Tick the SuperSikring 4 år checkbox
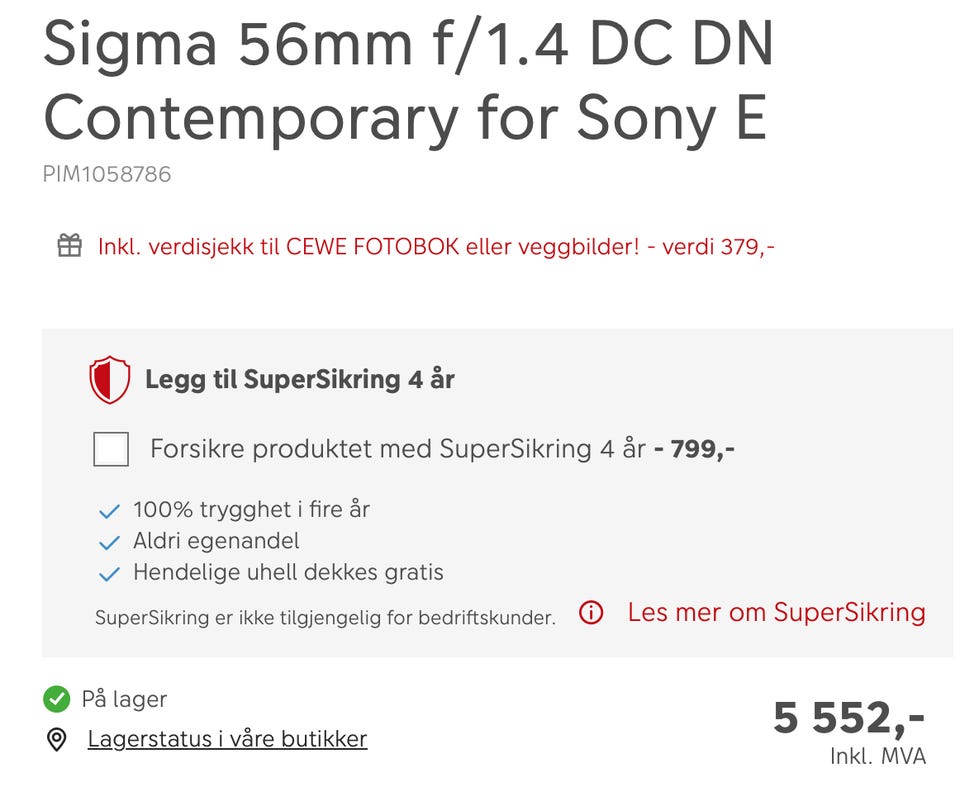Screen dimensions: 960x801 coord(111,449)
